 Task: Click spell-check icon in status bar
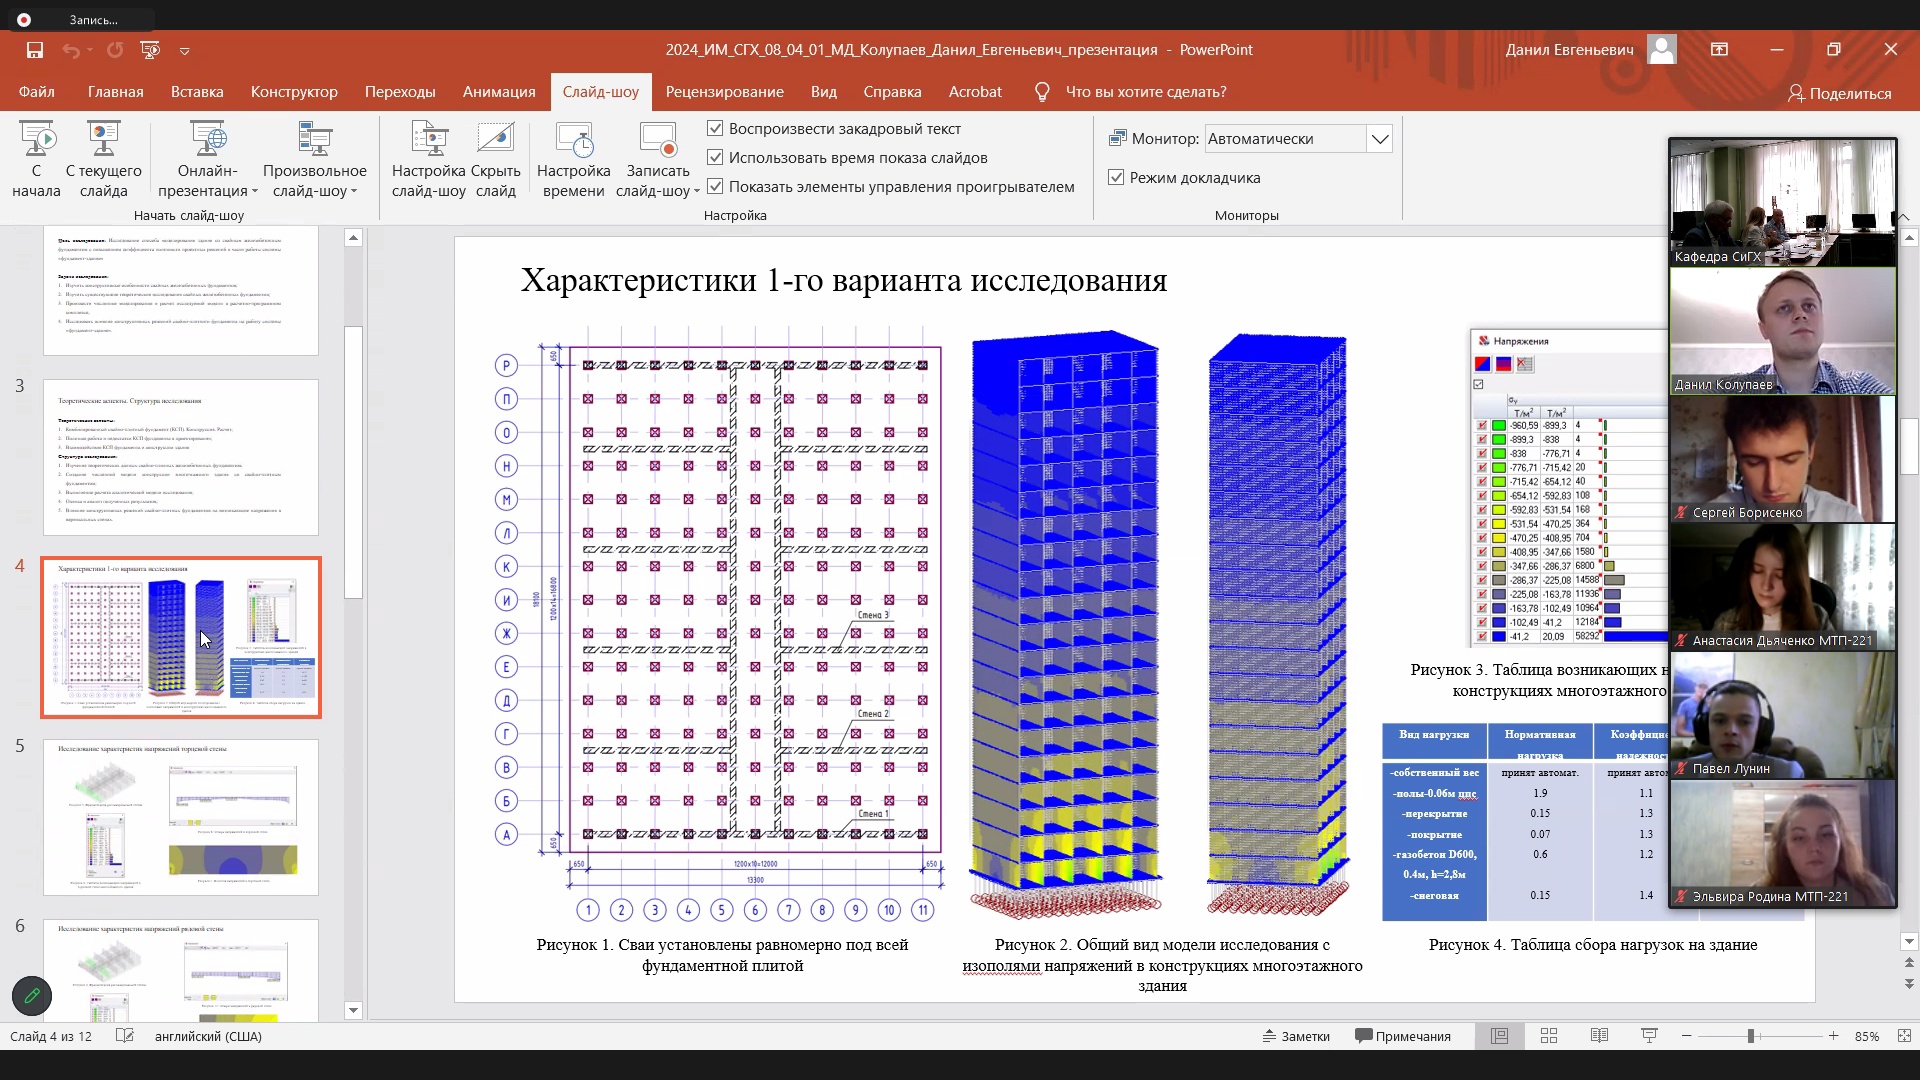click(125, 1036)
